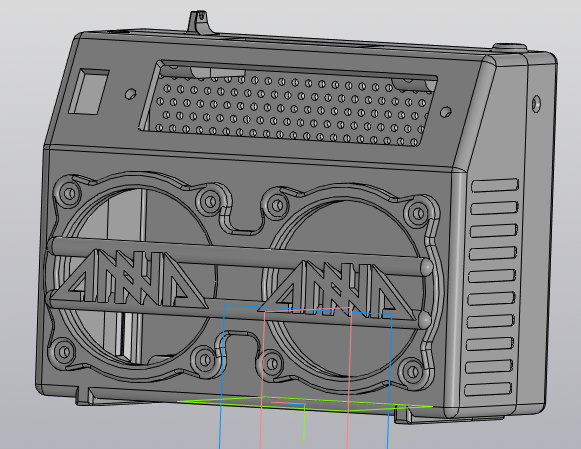Select the round hole right of the mesh panel
Screen dimensions: 581x449
pos(445,112)
